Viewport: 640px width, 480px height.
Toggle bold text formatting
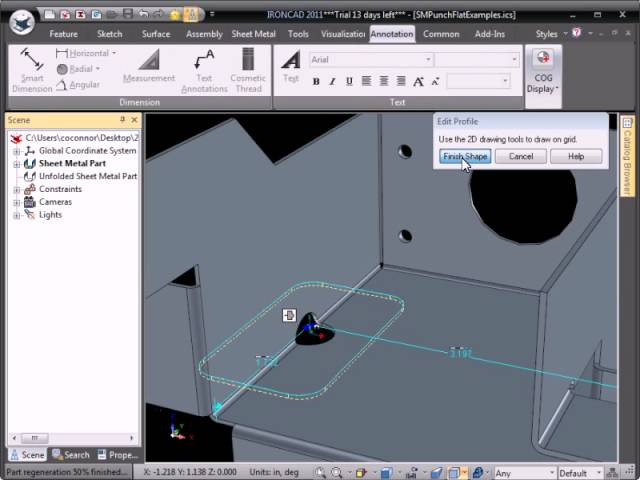click(x=316, y=82)
